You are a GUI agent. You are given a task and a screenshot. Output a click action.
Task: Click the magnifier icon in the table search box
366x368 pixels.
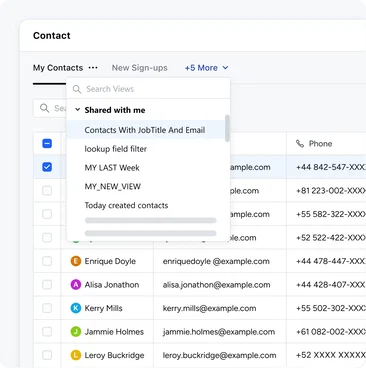(44, 108)
